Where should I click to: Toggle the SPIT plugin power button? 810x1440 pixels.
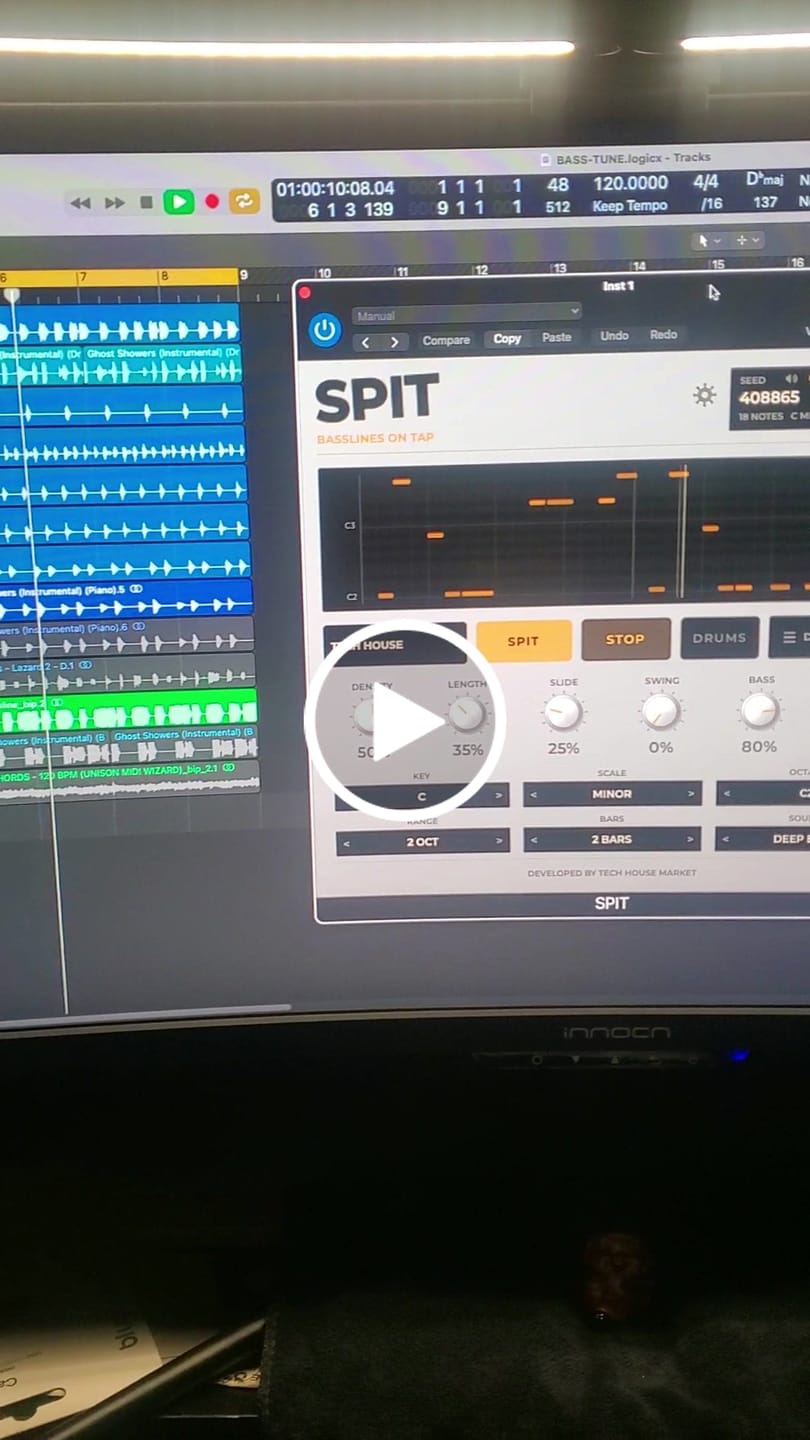[x=325, y=330]
